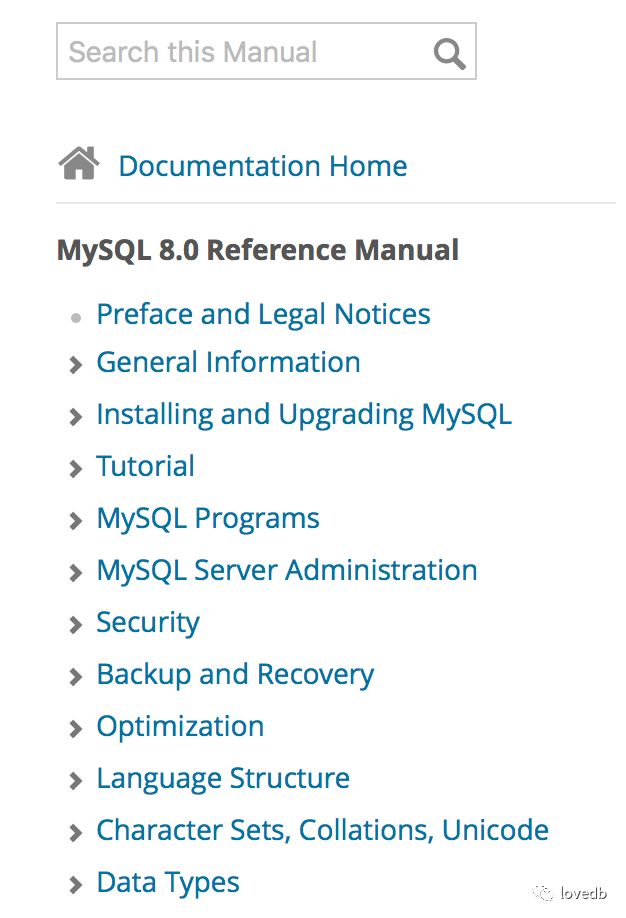Expand the Tutorial section arrow
This screenshot has height=918, width=626.
coord(76,469)
